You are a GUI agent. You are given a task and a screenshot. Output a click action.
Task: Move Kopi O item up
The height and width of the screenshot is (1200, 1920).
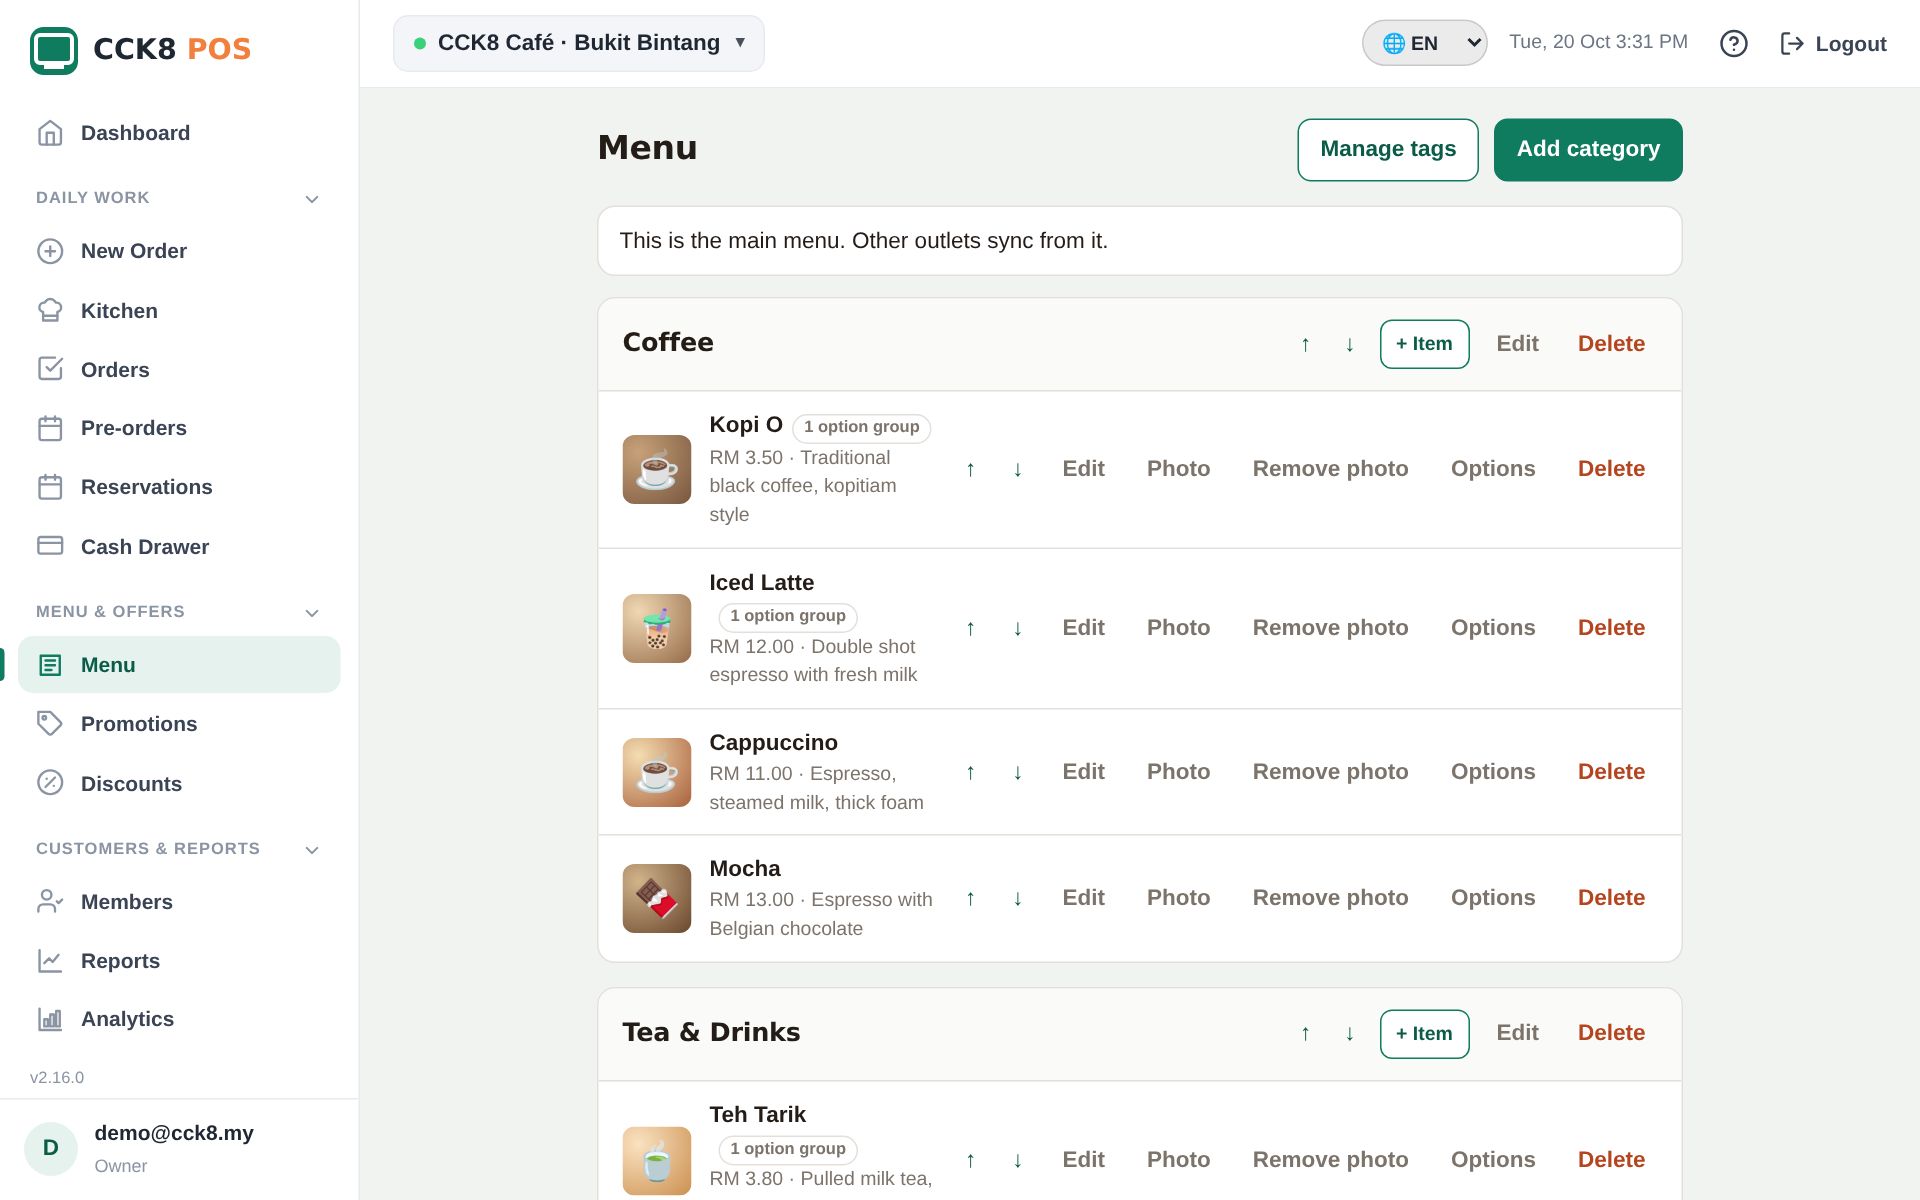pos(970,469)
